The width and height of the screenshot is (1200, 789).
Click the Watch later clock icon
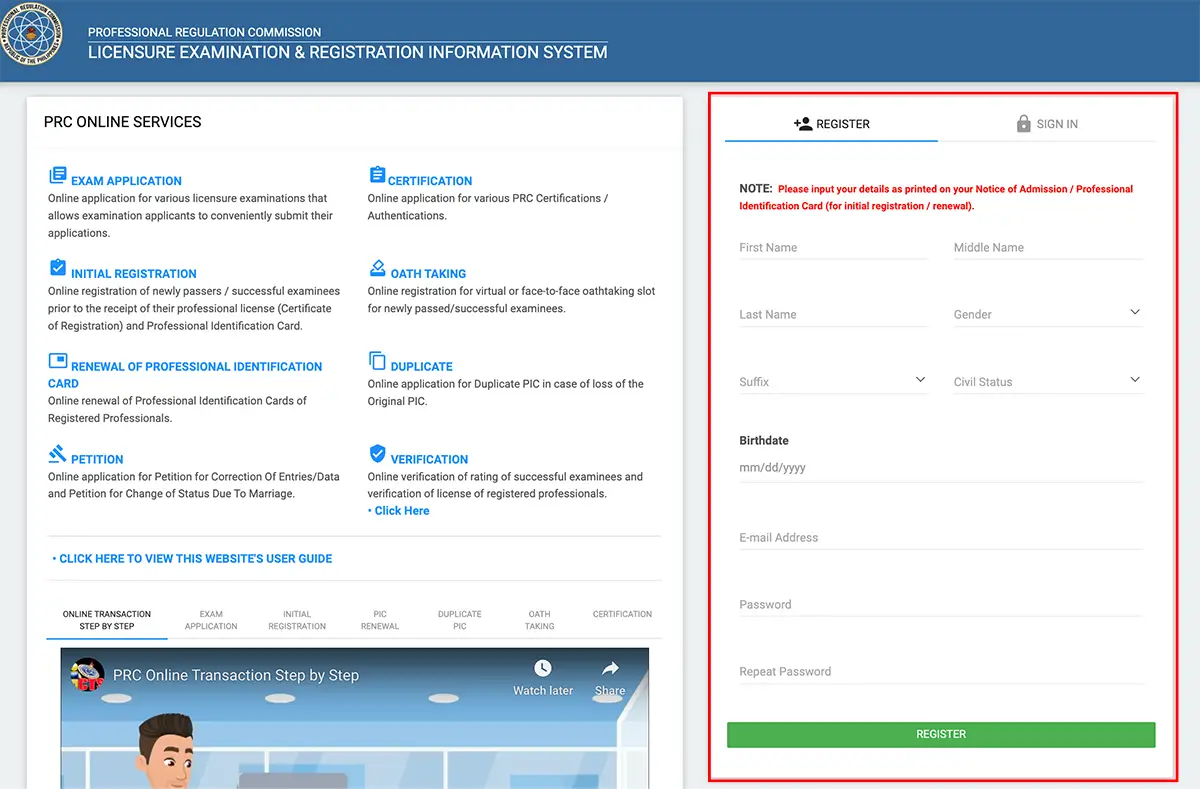click(543, 668)
